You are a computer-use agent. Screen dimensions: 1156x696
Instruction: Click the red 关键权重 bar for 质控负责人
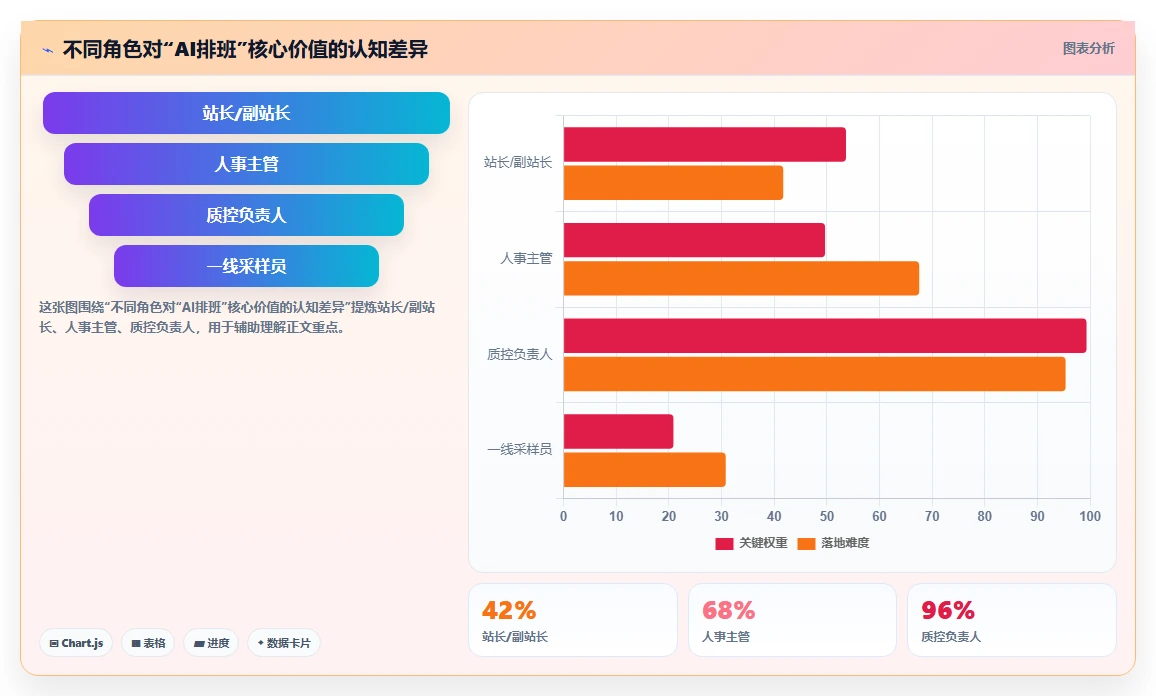[825, 335]
